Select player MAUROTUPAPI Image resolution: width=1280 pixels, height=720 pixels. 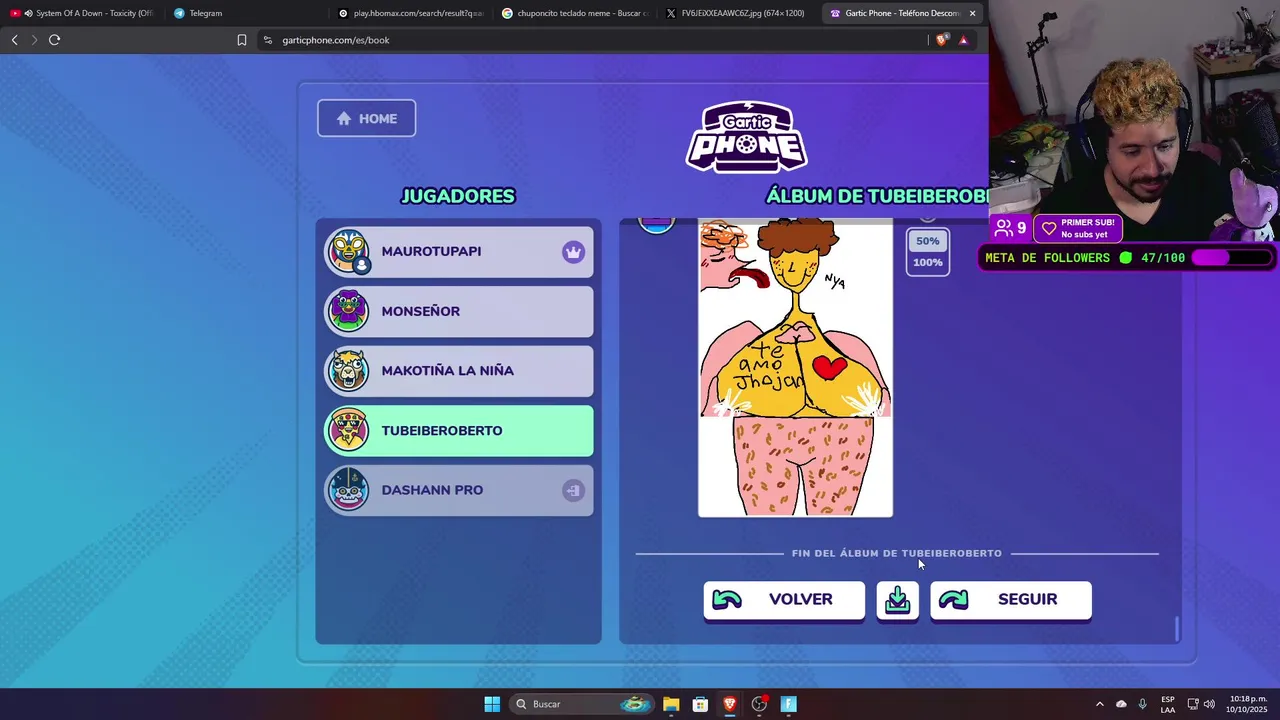[459, 252]
